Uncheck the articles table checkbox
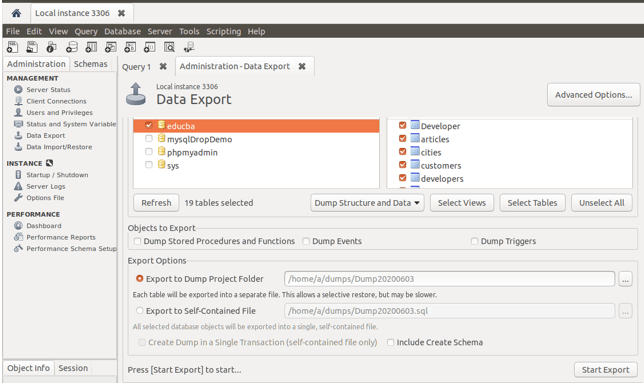644x384 pixels. [x=402, y=139]
